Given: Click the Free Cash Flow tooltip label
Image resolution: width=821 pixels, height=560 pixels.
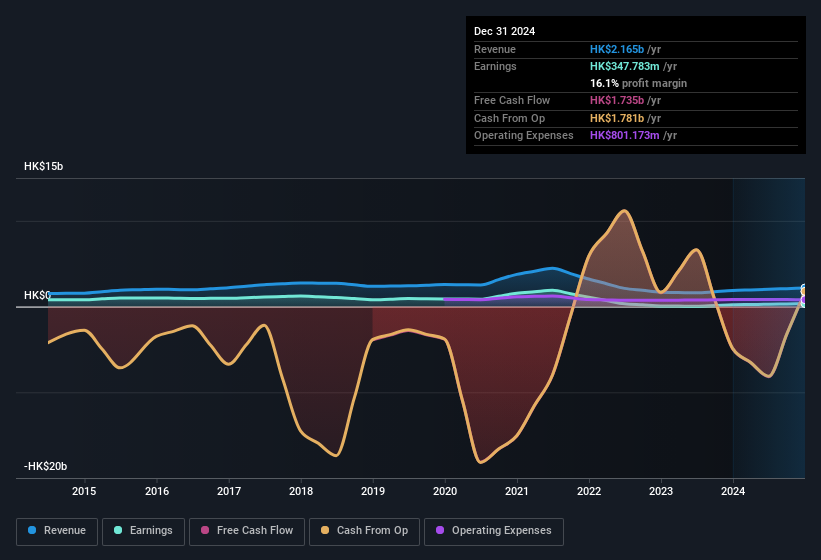Looking at the screenshot, I should [x=512, y=100].
